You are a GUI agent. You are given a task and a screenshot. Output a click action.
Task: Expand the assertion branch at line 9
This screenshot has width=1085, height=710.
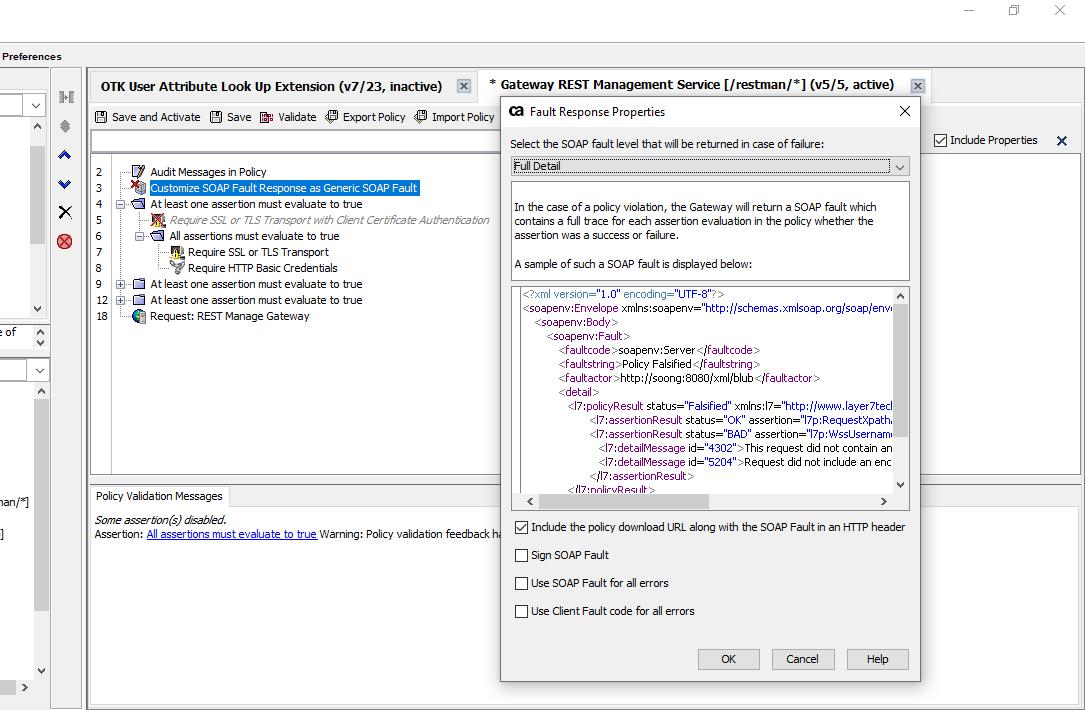point(119,284)
